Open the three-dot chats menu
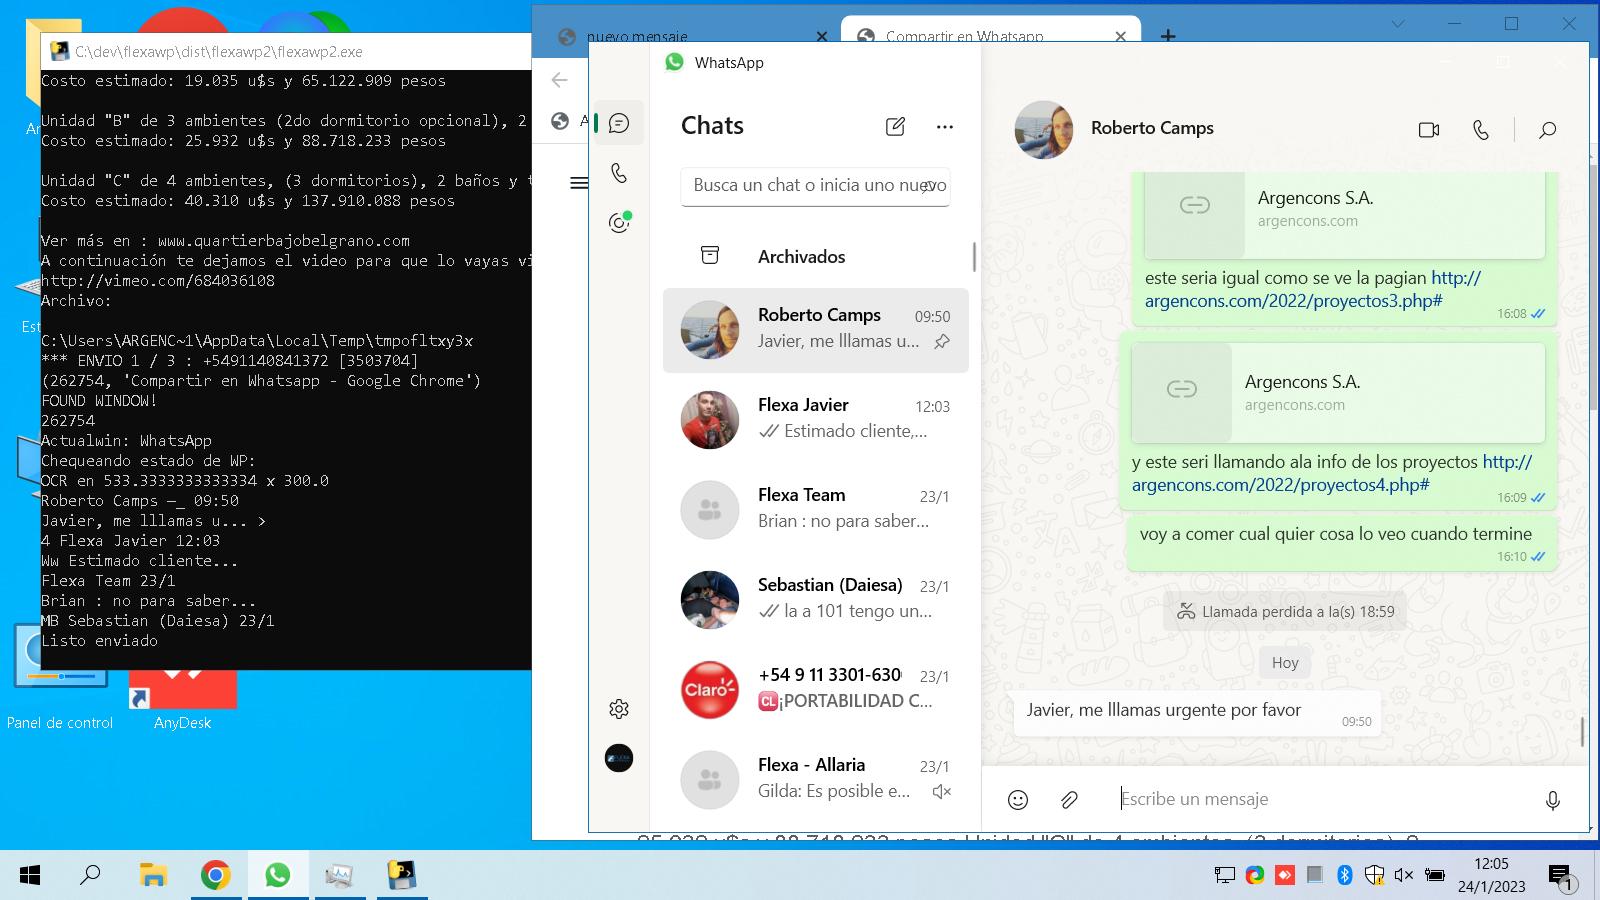 pyautogui.click(x=945, y=126)
